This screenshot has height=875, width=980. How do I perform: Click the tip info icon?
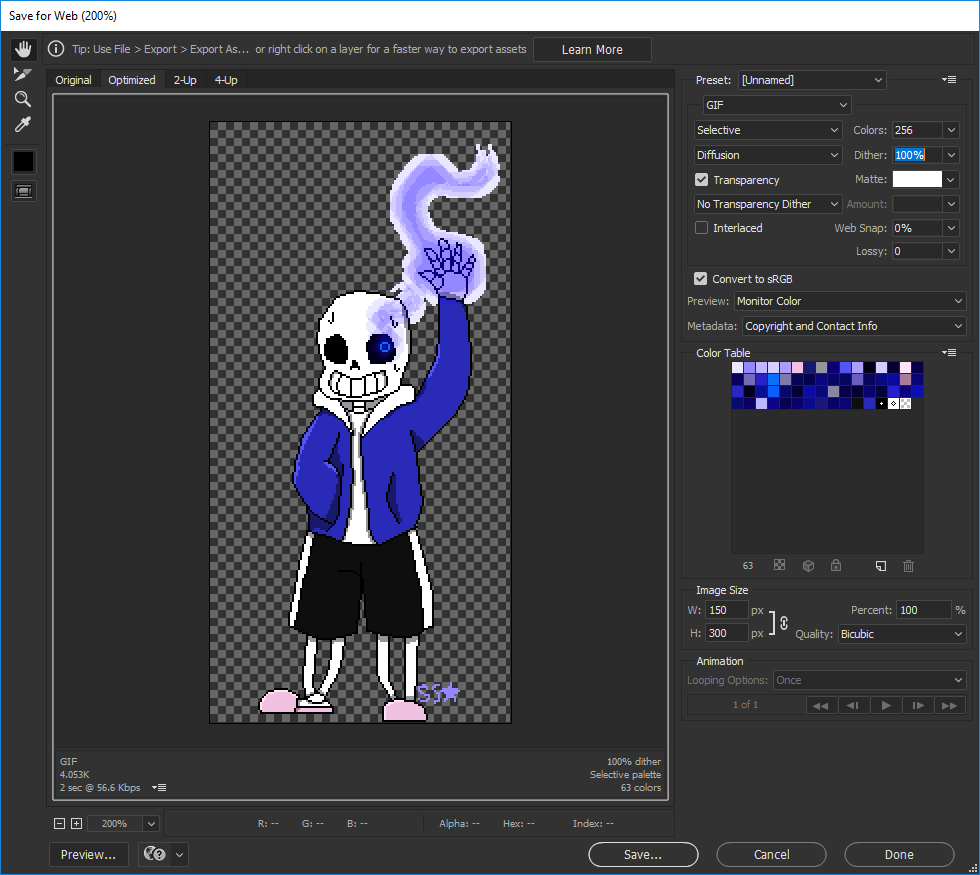[x=56, y=49]
